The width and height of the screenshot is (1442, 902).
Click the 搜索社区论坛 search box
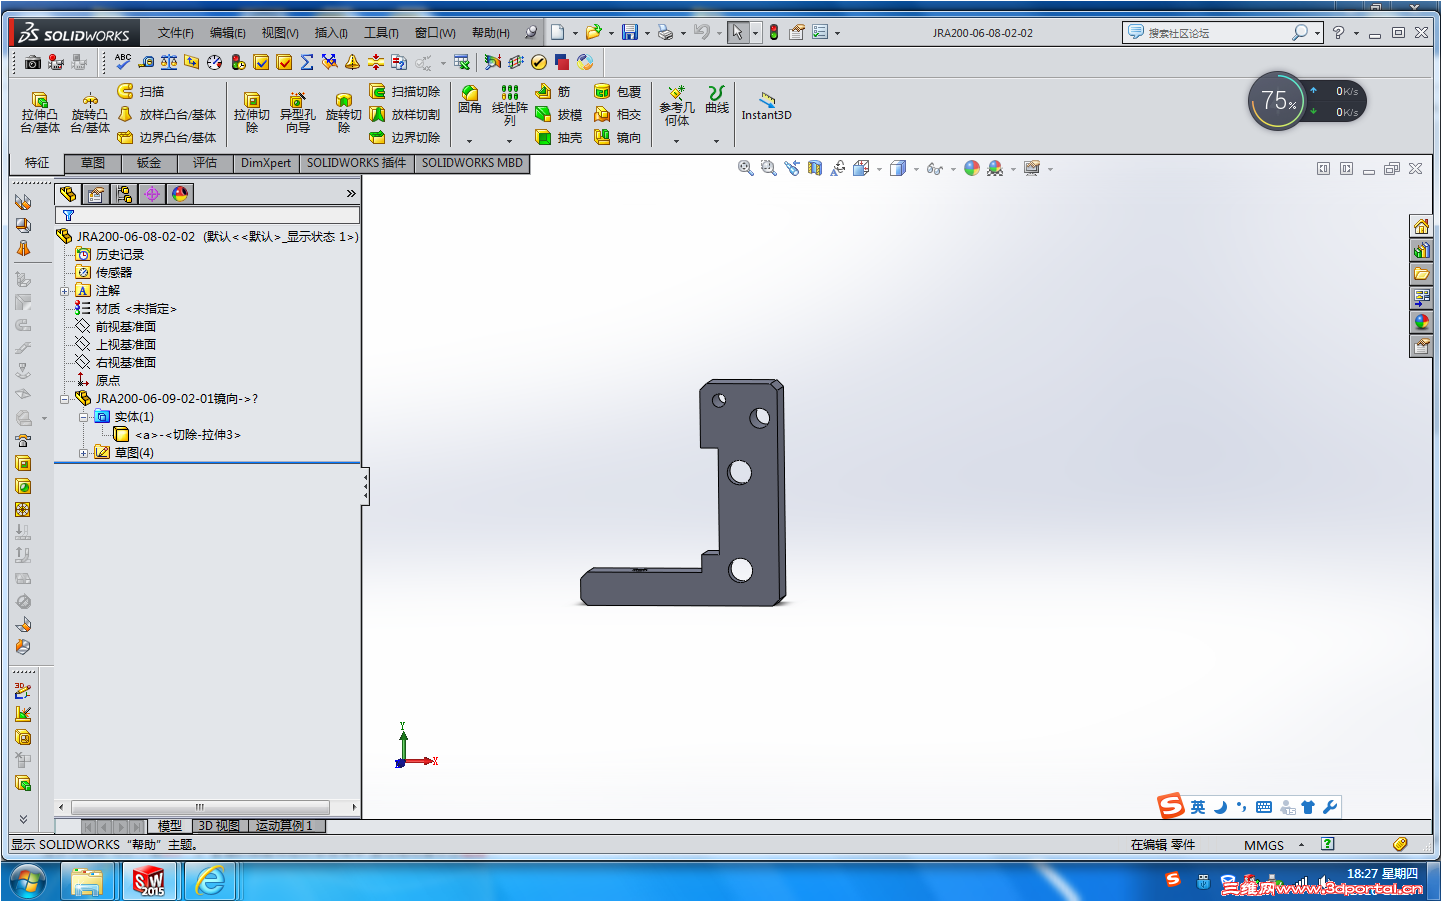[x=1222, y=33]
